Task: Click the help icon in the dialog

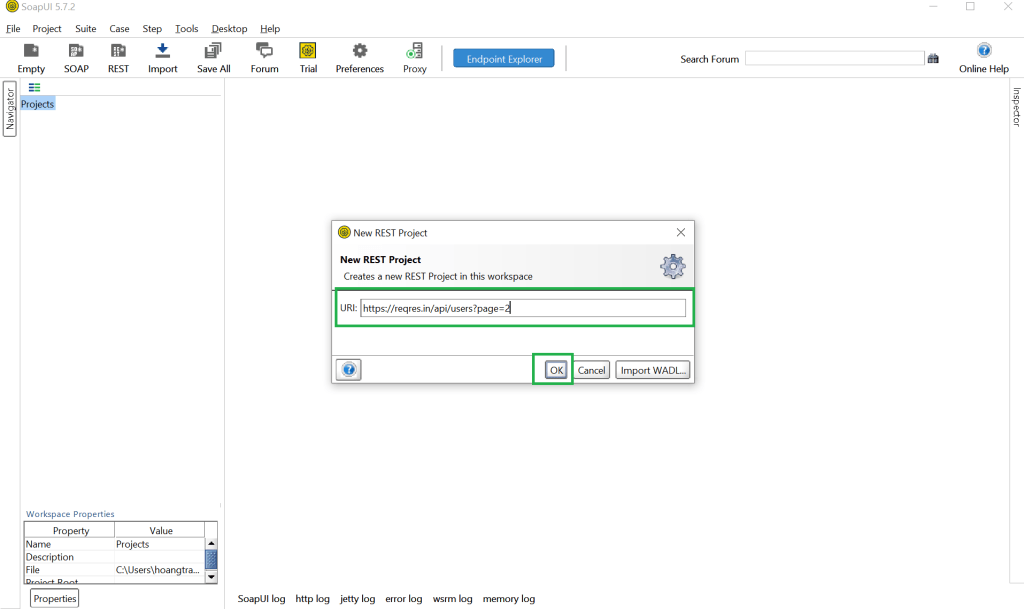Action: coord(348,370)
